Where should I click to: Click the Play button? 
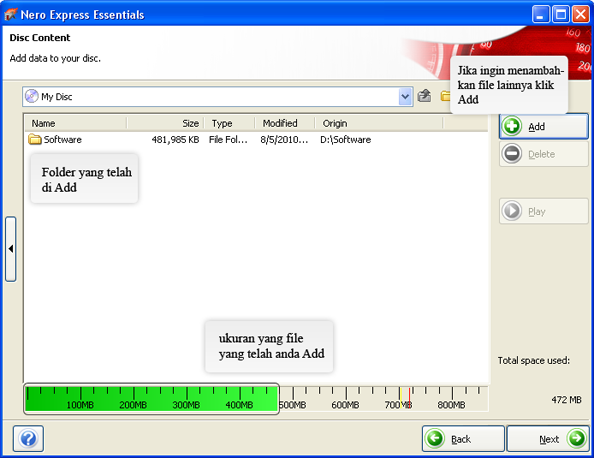coord(544,211)
